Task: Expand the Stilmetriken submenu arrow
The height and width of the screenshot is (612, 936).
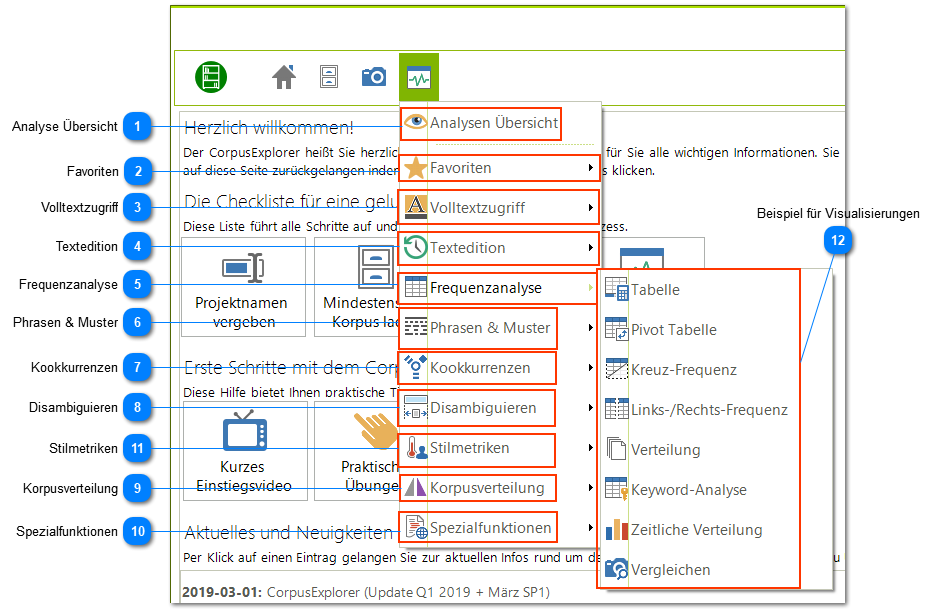Action: (x=590, y=447)
